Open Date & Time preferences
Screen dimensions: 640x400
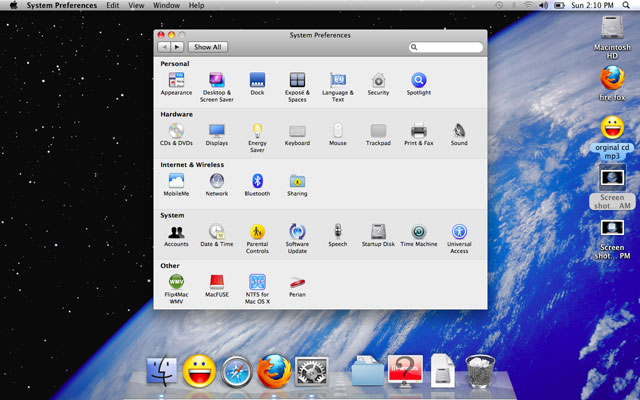click(217, 236)
